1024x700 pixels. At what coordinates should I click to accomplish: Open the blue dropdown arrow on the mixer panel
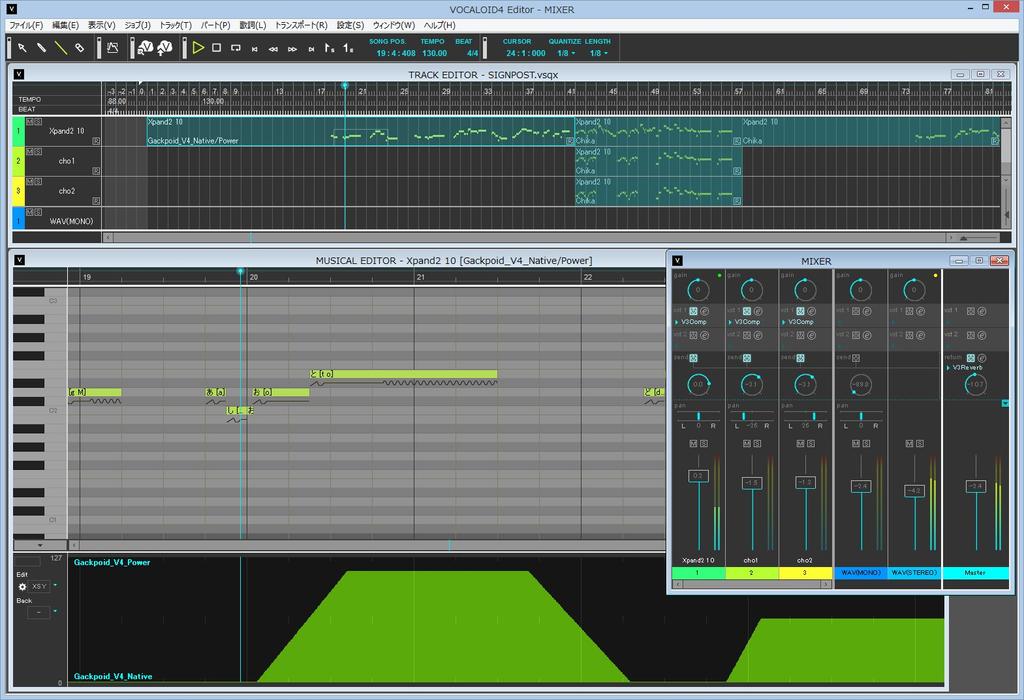click(x=1005, y=403)
